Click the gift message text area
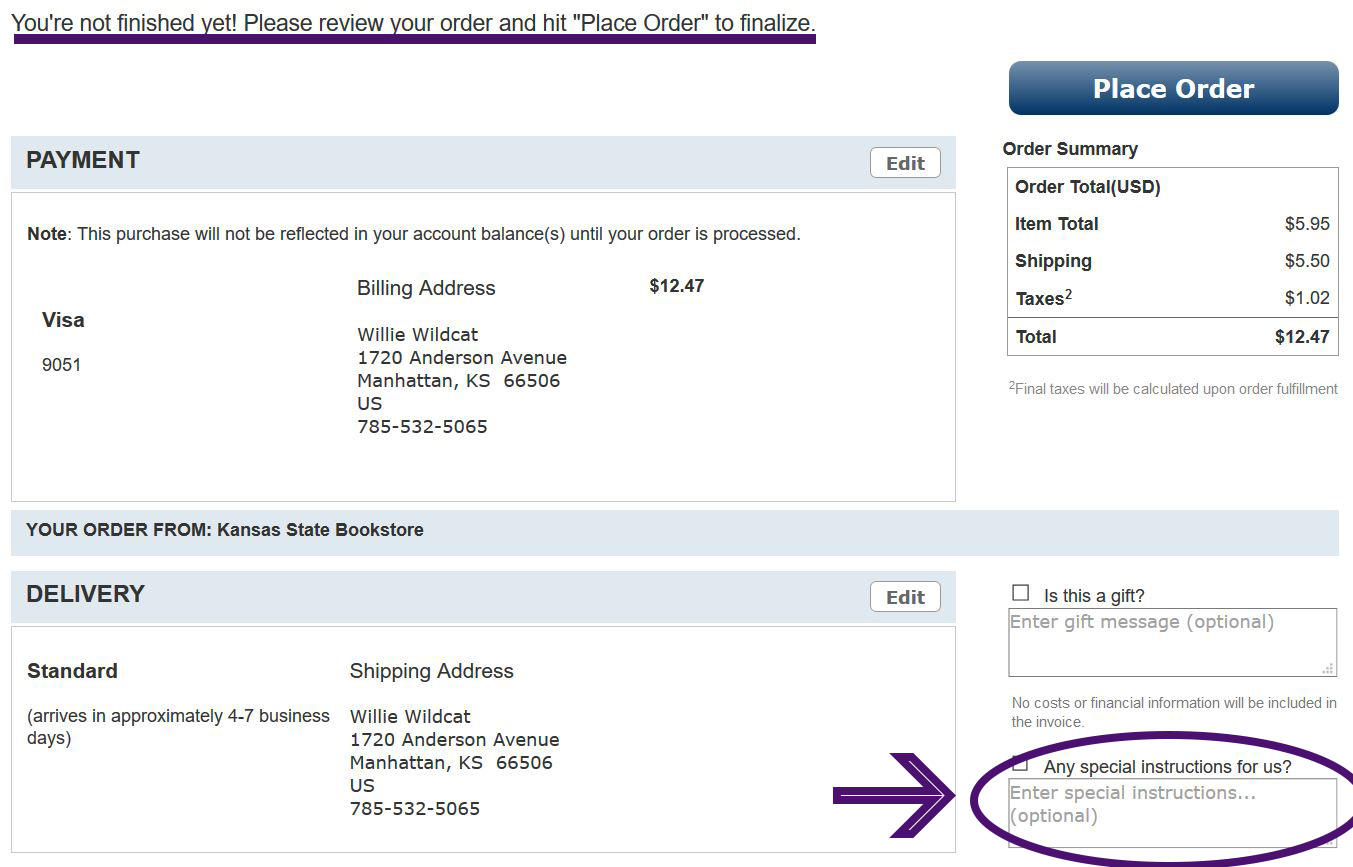This screenshot has height=867, width=1353. point(1172,640)
